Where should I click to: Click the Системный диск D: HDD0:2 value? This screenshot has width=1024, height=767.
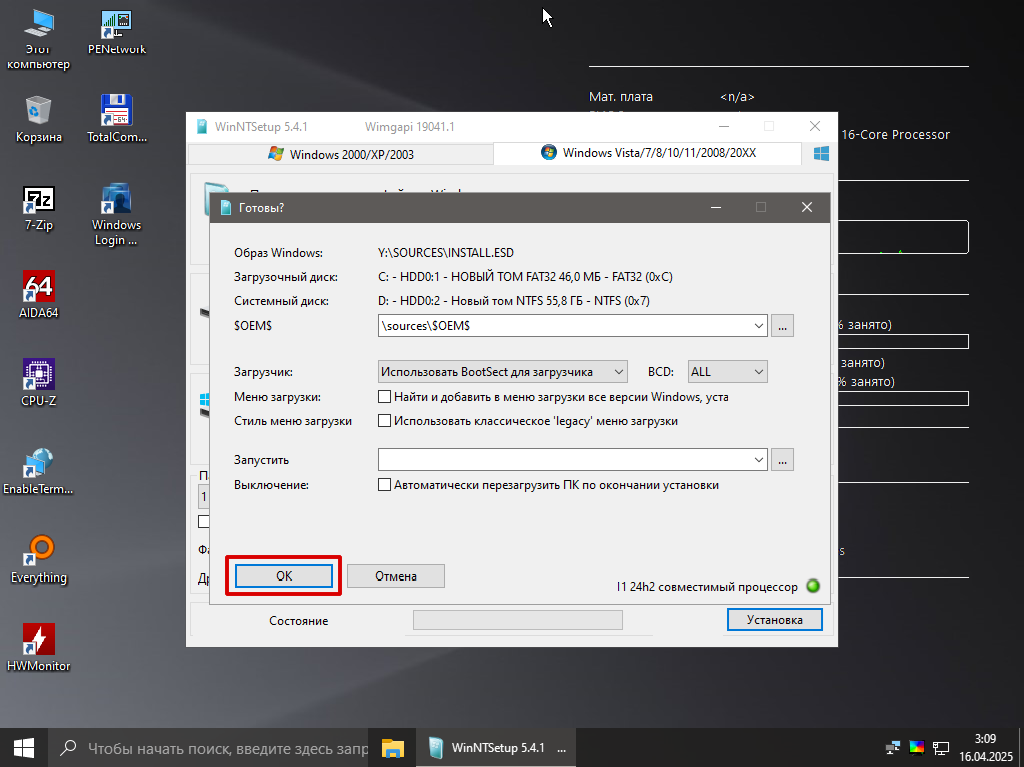[x=513, y=301]
